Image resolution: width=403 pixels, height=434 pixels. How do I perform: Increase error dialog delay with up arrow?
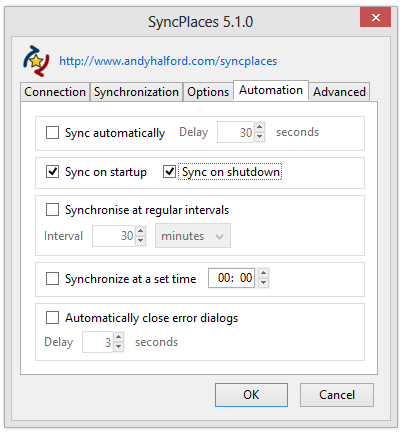(119, 337)
